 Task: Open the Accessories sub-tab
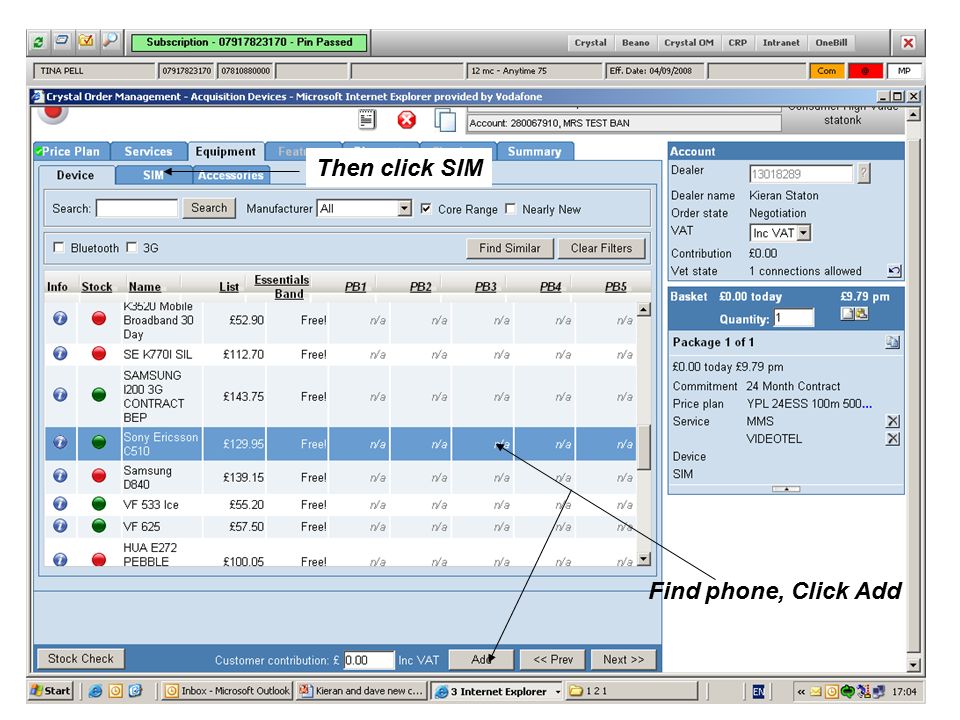[x=230, y=175]
